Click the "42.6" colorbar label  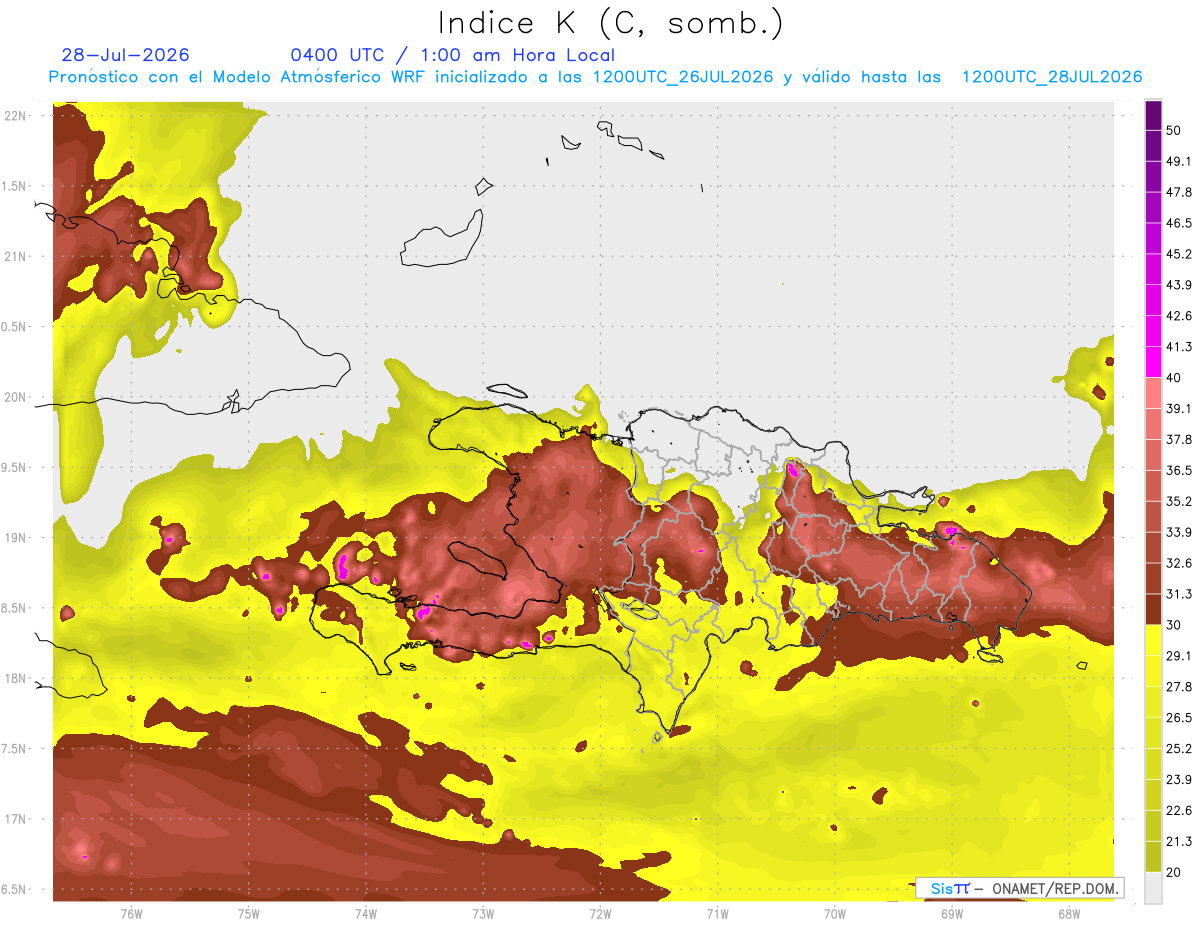tap(1178, 316)
